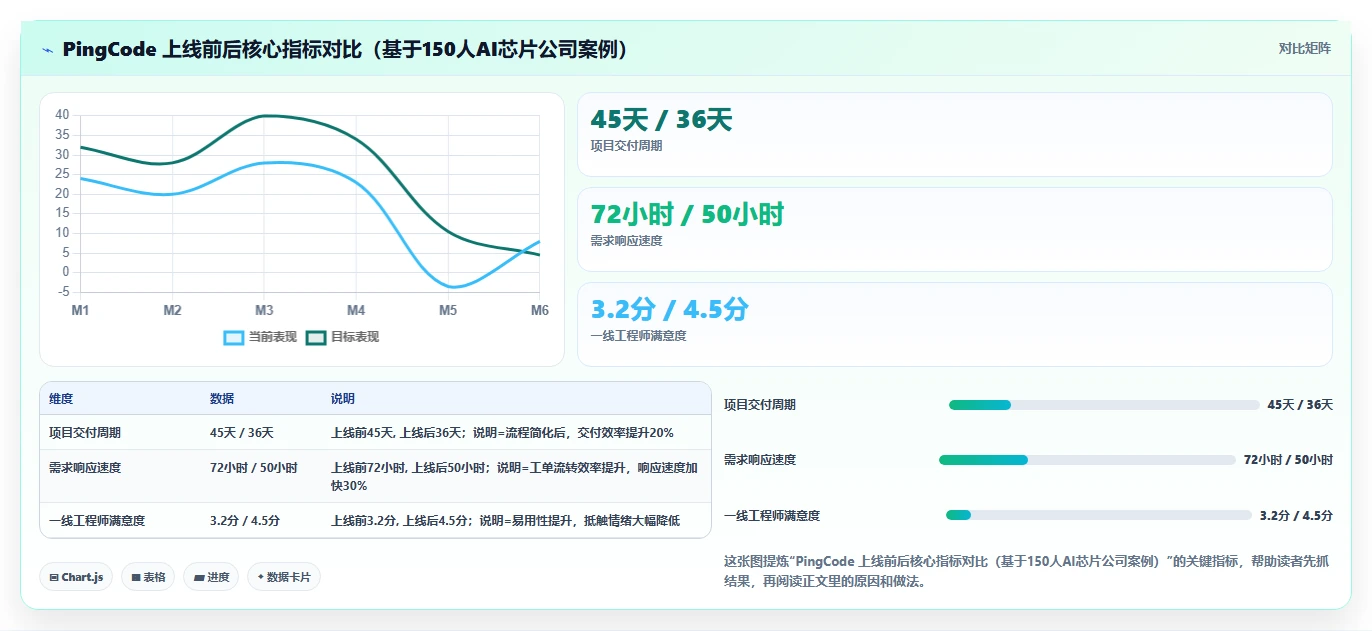
Task: Click description text about 交付效率提升20%
Action: click(502, 433)
